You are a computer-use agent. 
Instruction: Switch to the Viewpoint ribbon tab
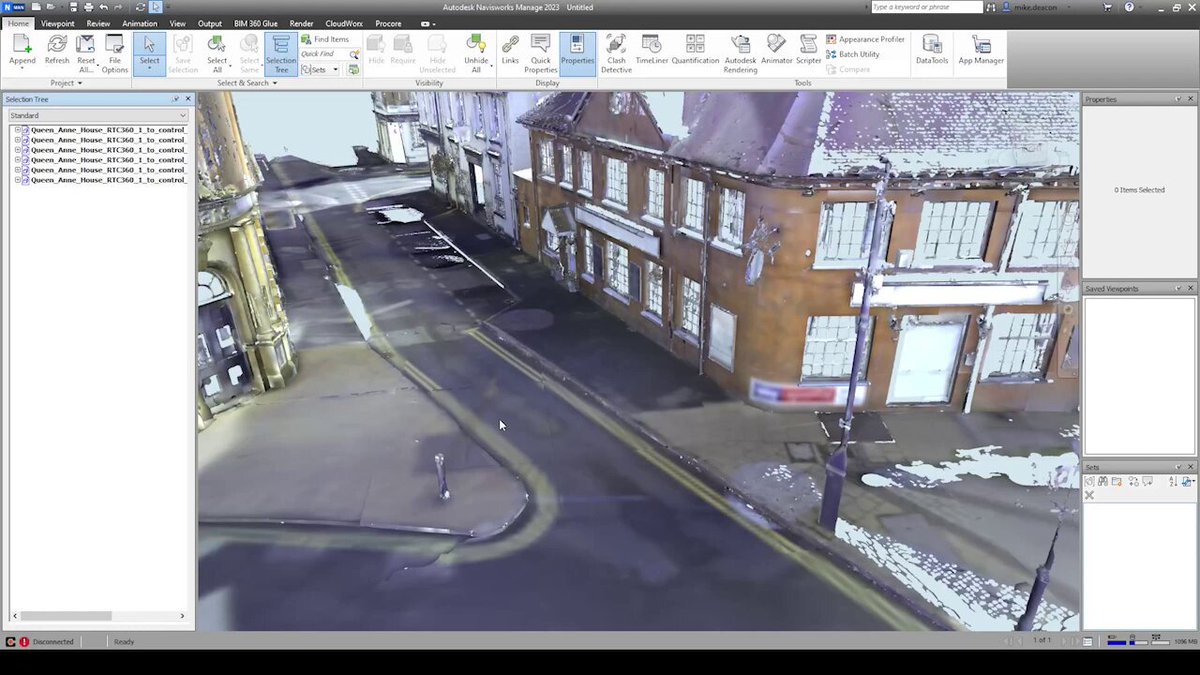click(58, 23)
